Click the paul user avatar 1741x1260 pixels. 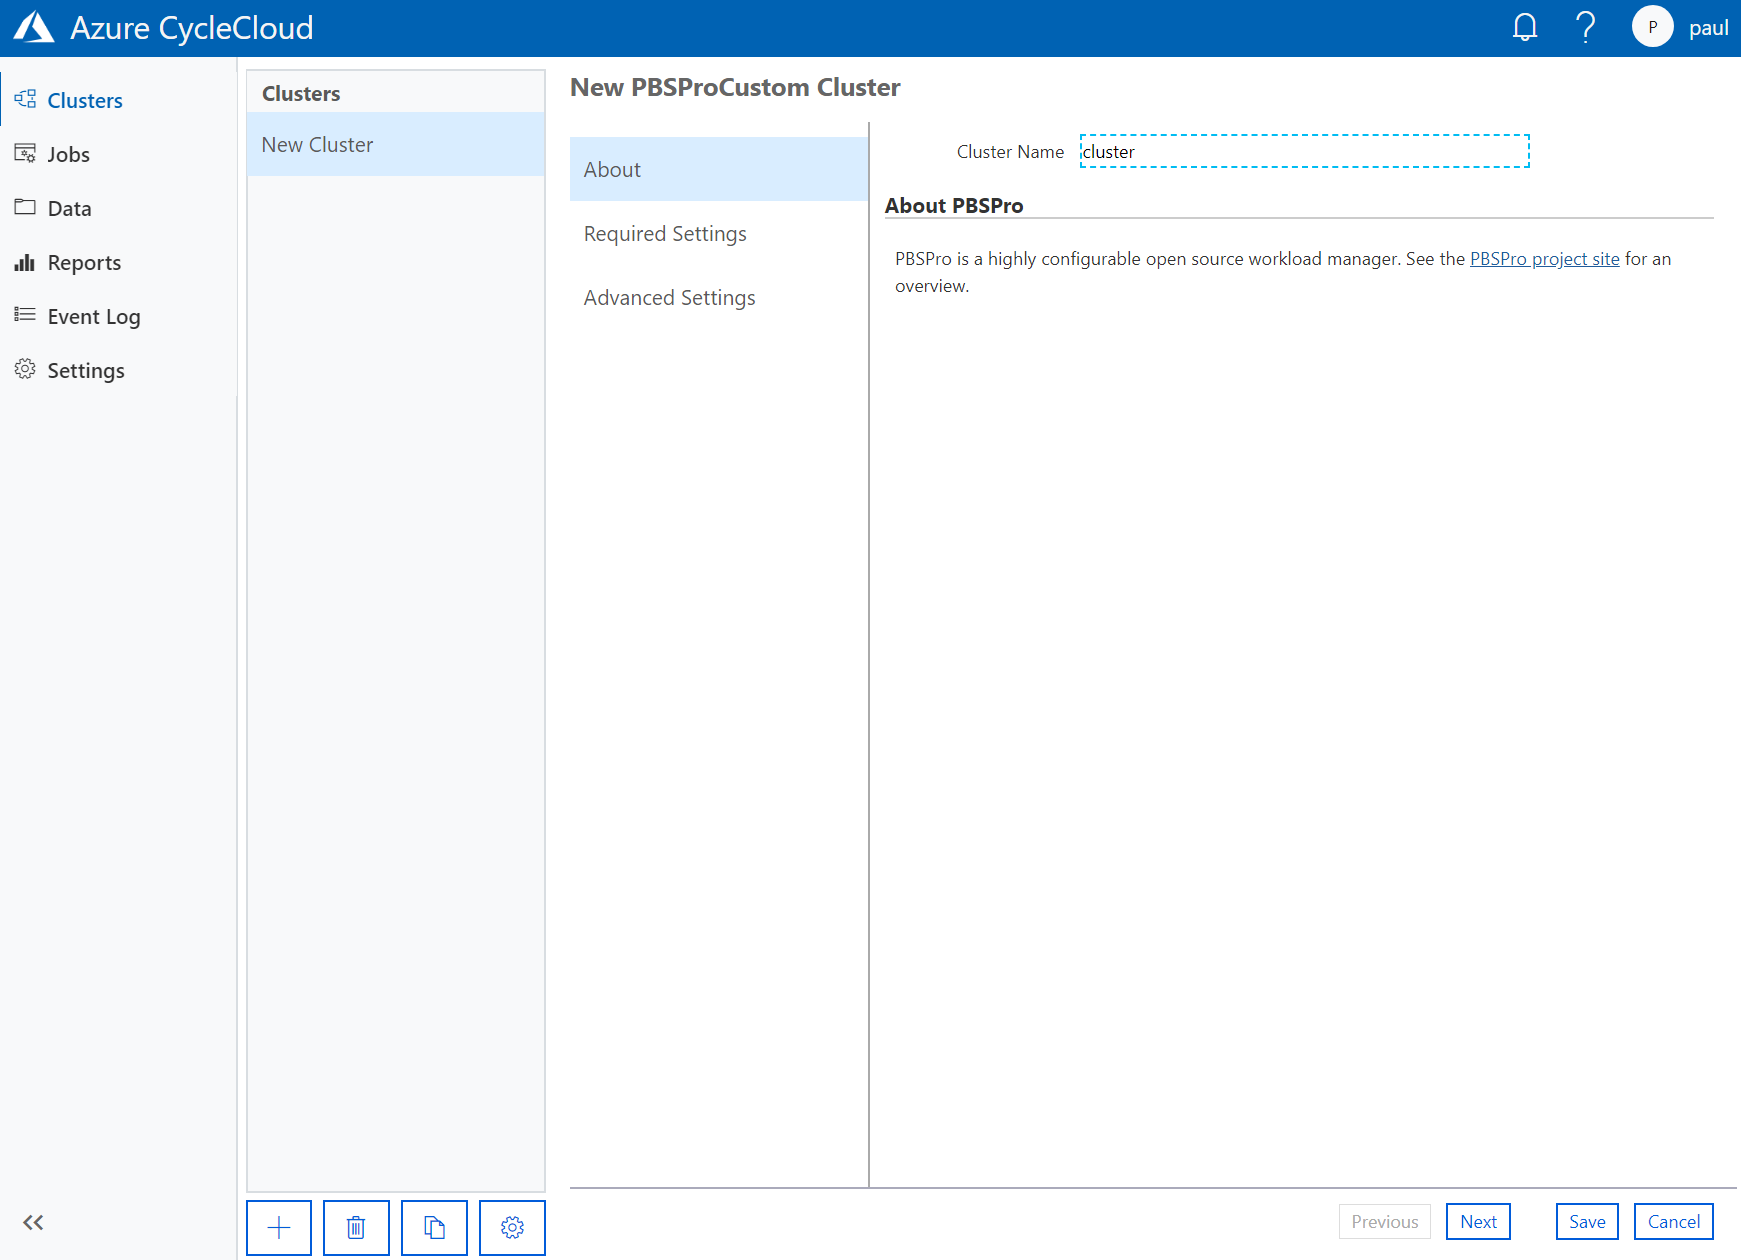(1652, 27)
